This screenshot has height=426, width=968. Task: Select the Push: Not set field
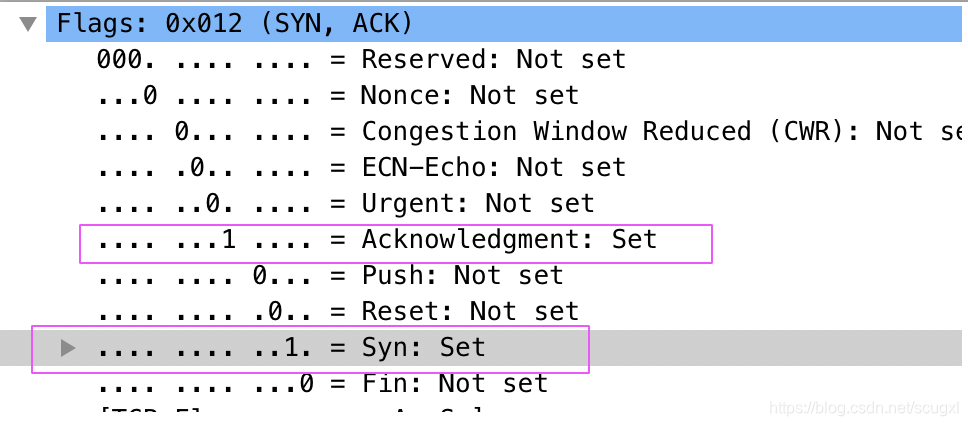click(330, 275)
